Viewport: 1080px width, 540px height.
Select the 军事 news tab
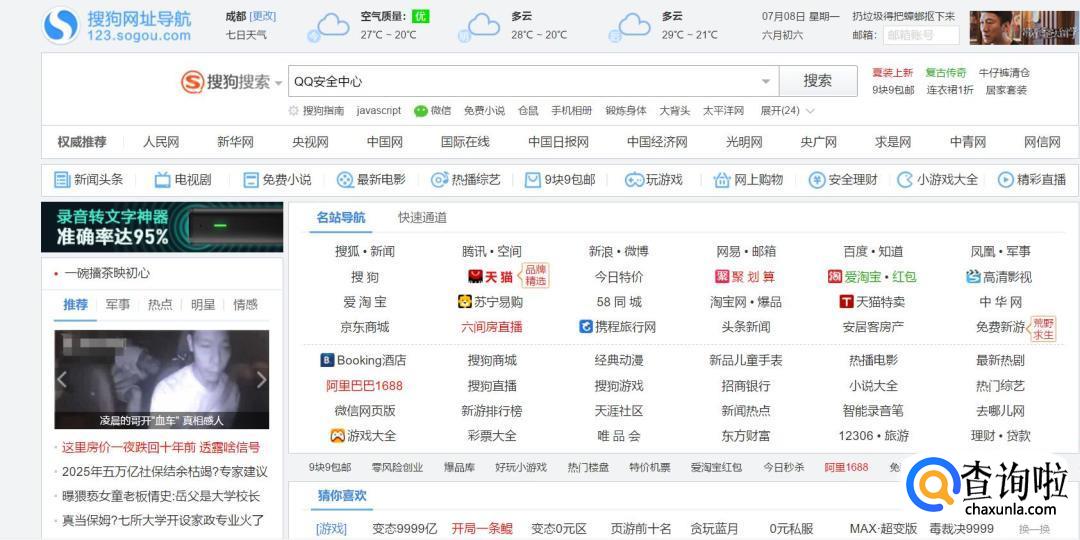[117, 304]
